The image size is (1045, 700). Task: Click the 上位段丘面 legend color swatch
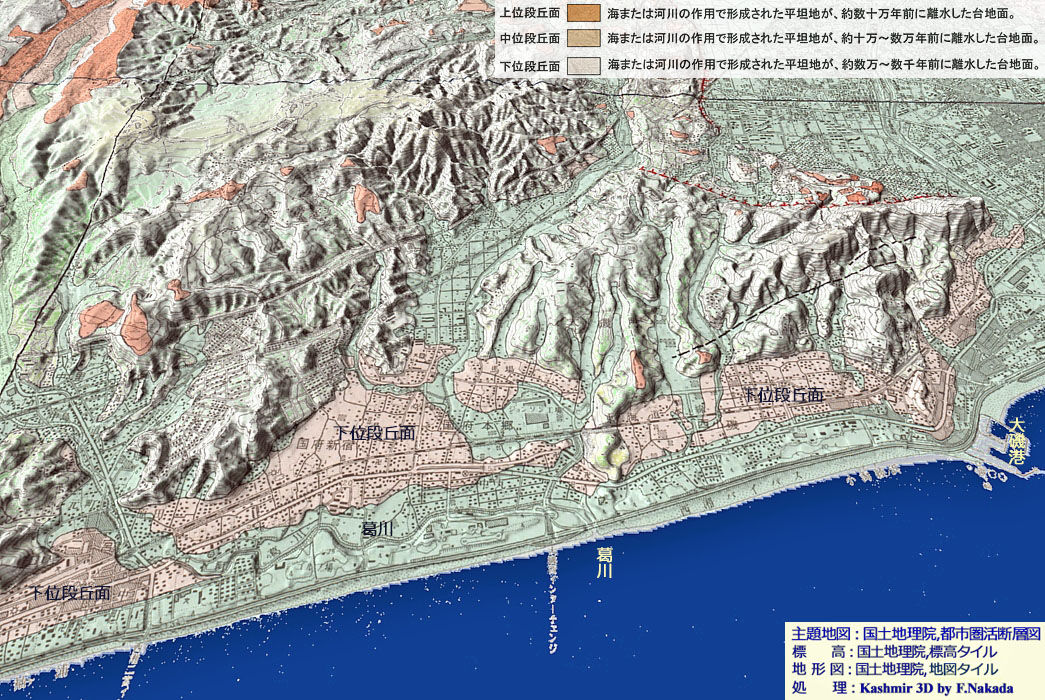click(582, 15)
